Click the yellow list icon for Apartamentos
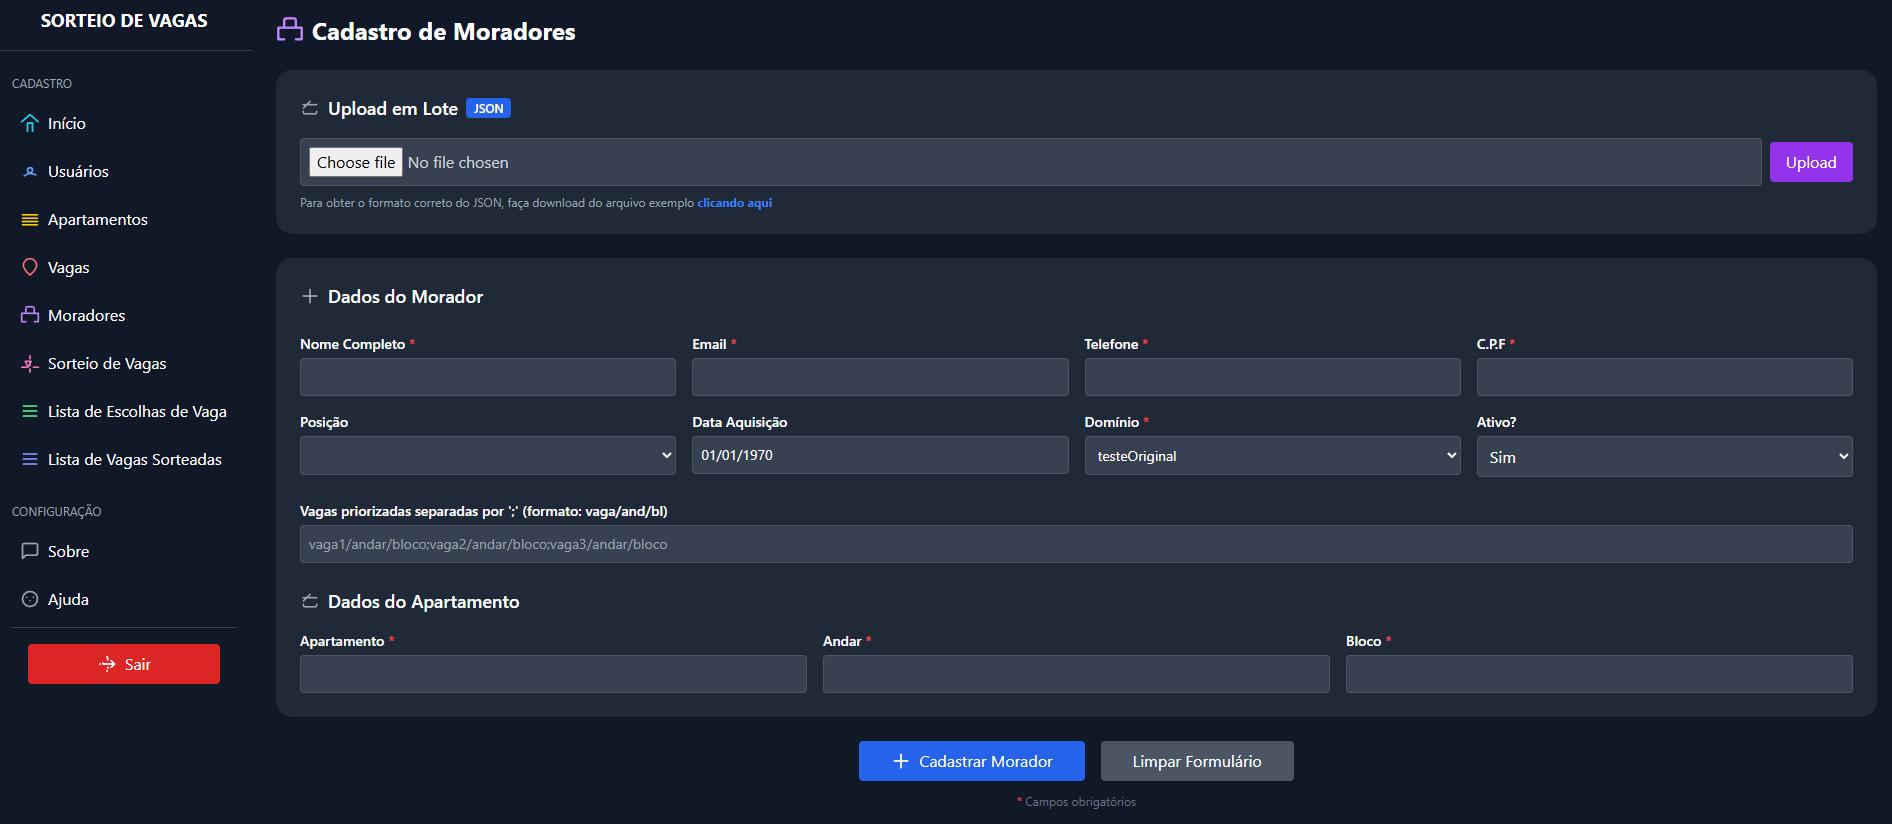Image resolution: width=1892 pixels, height=824 pixels. tap(30, 220)
